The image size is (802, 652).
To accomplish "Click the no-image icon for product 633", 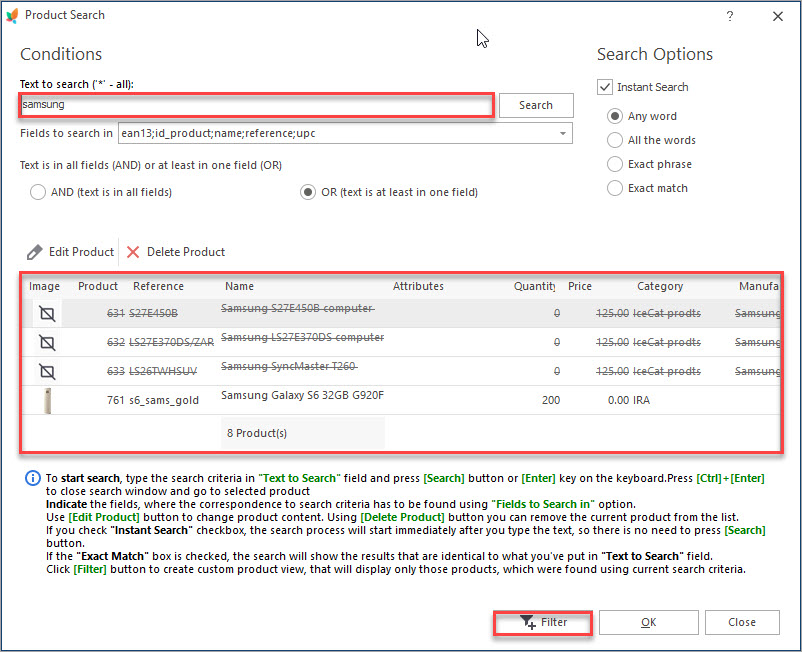I will click(x=47, y=372).
